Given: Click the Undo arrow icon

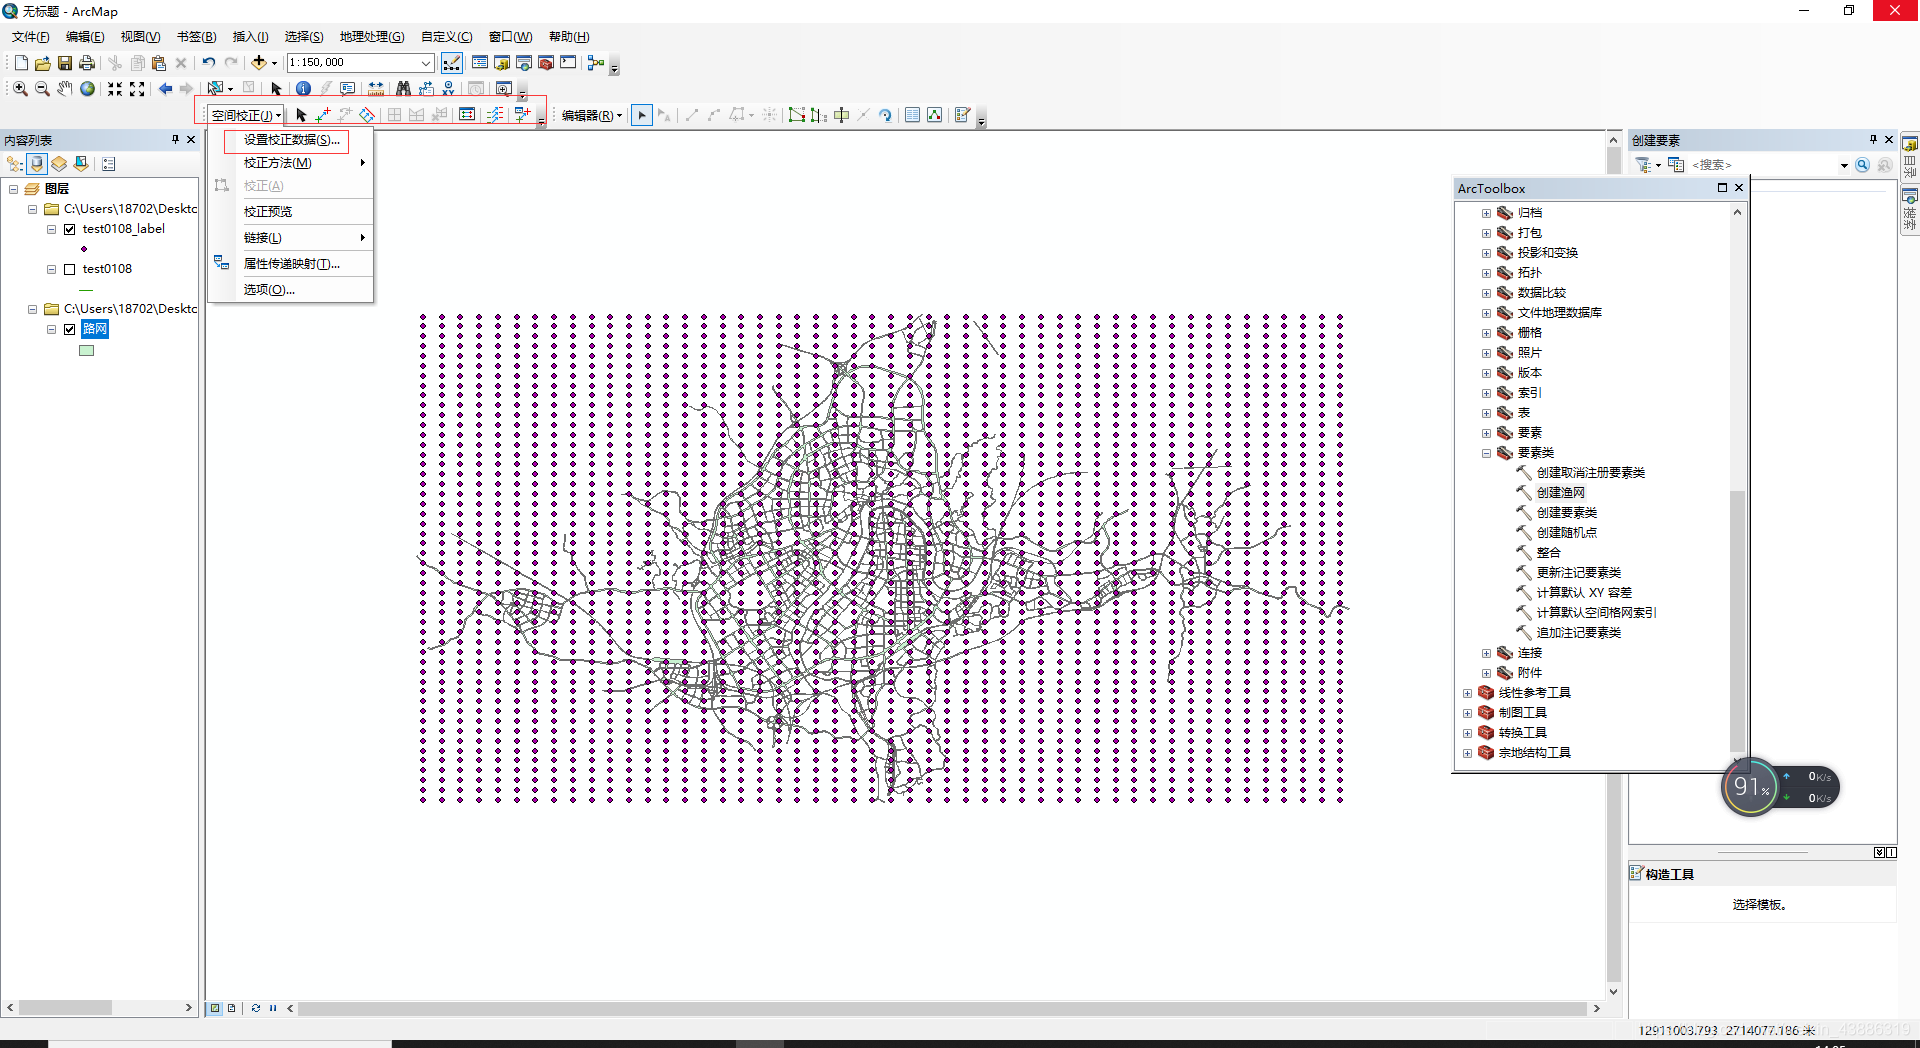Looking at the screenshot, I should pyautogui.click(x=208, y=63).
